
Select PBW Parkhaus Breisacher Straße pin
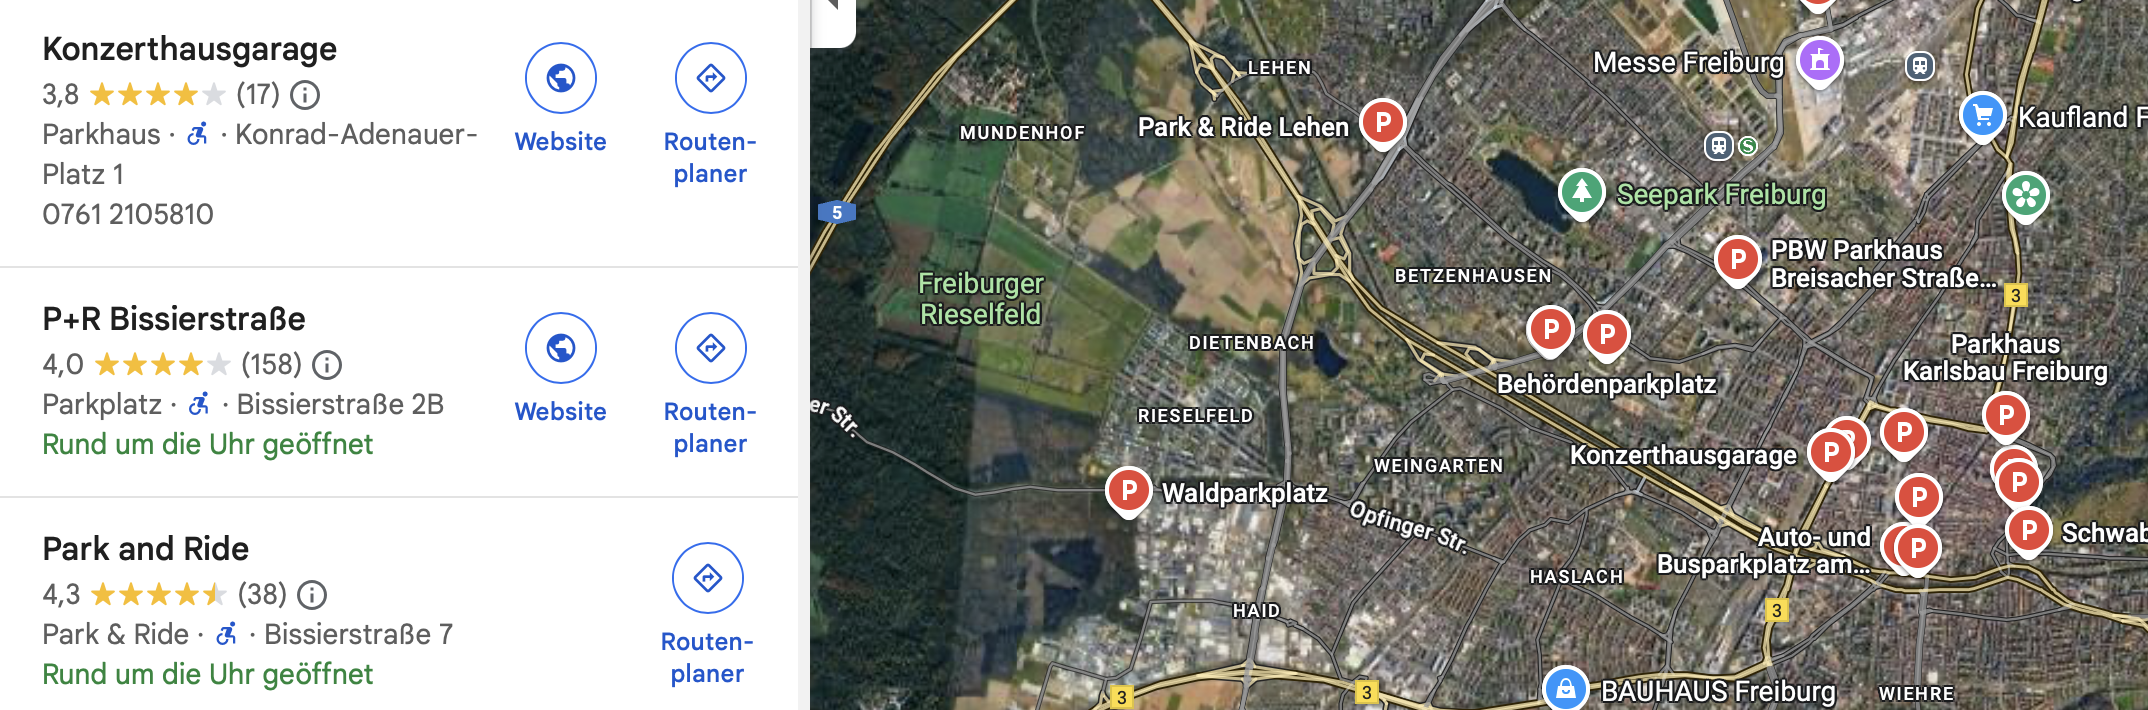tap(1738, 261)
